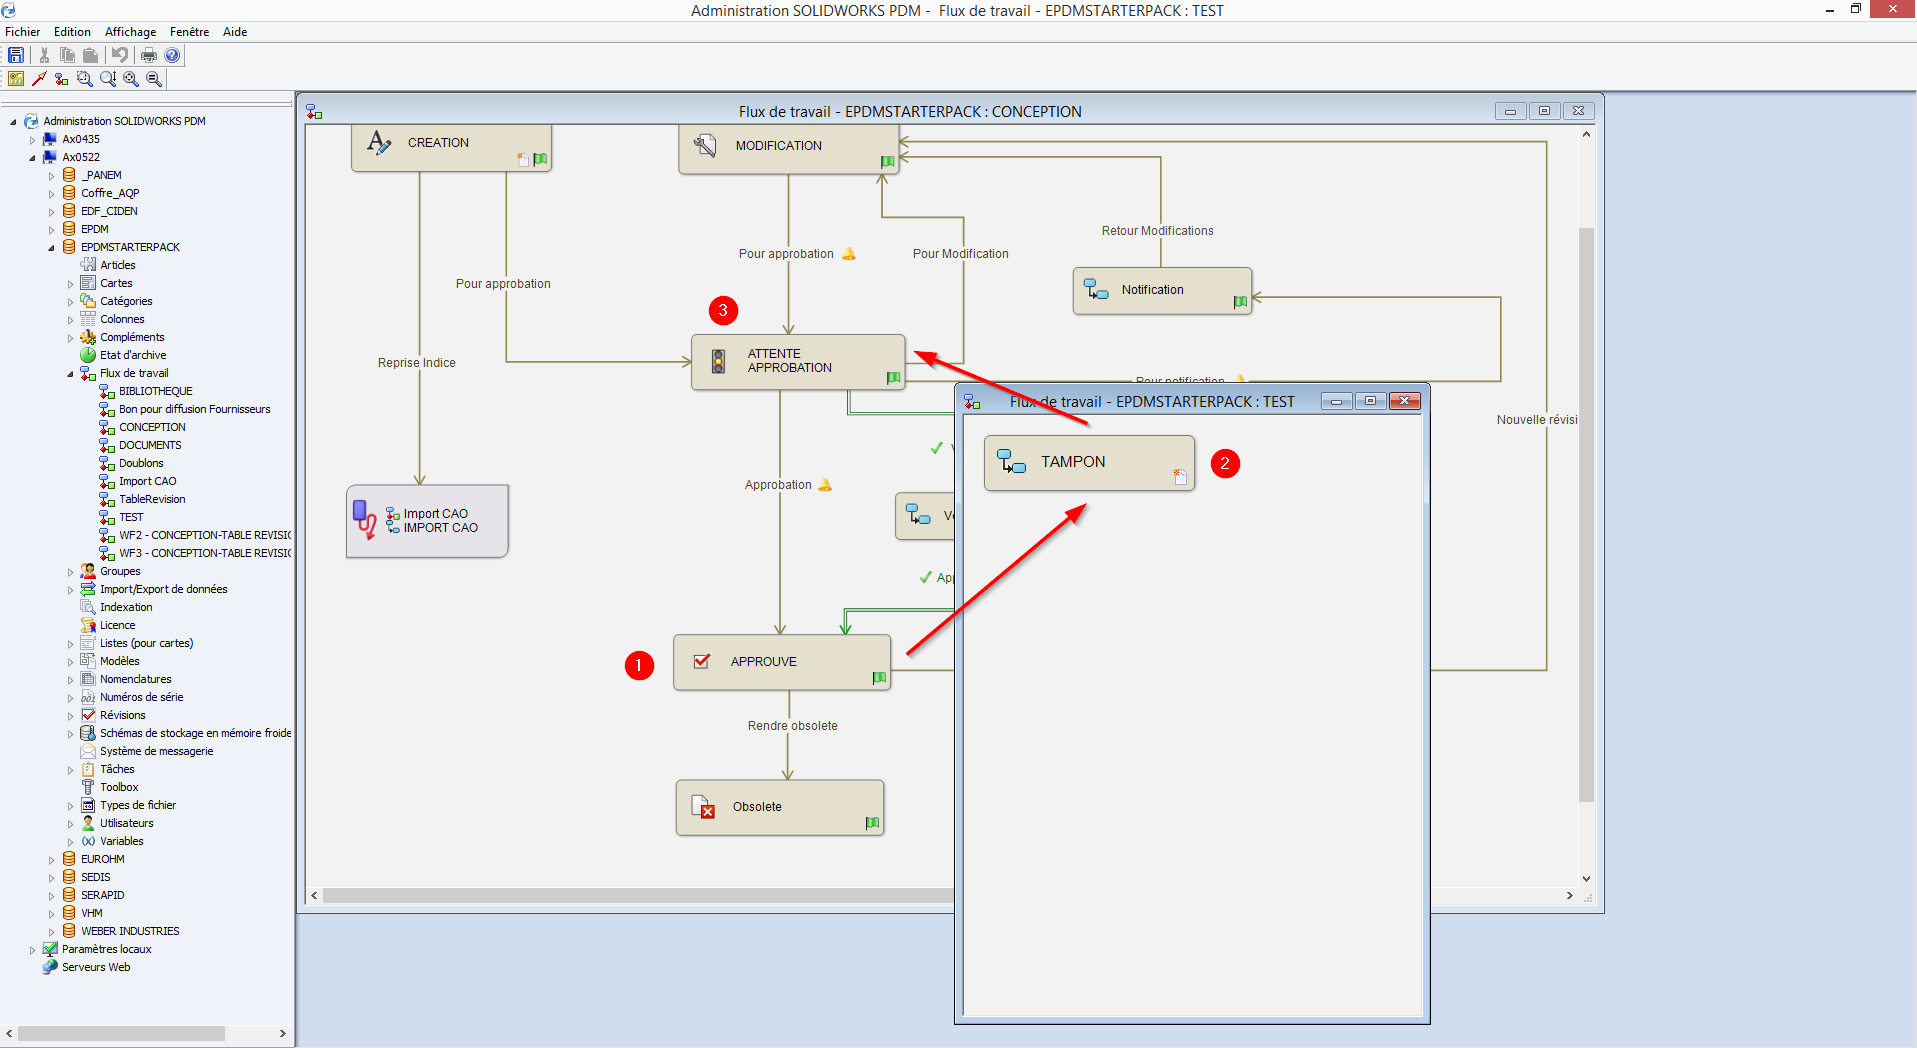Click the Undo arrow icon
Image resolution: width=1917 pixels, height=1048 pixels.
point(120,55)
